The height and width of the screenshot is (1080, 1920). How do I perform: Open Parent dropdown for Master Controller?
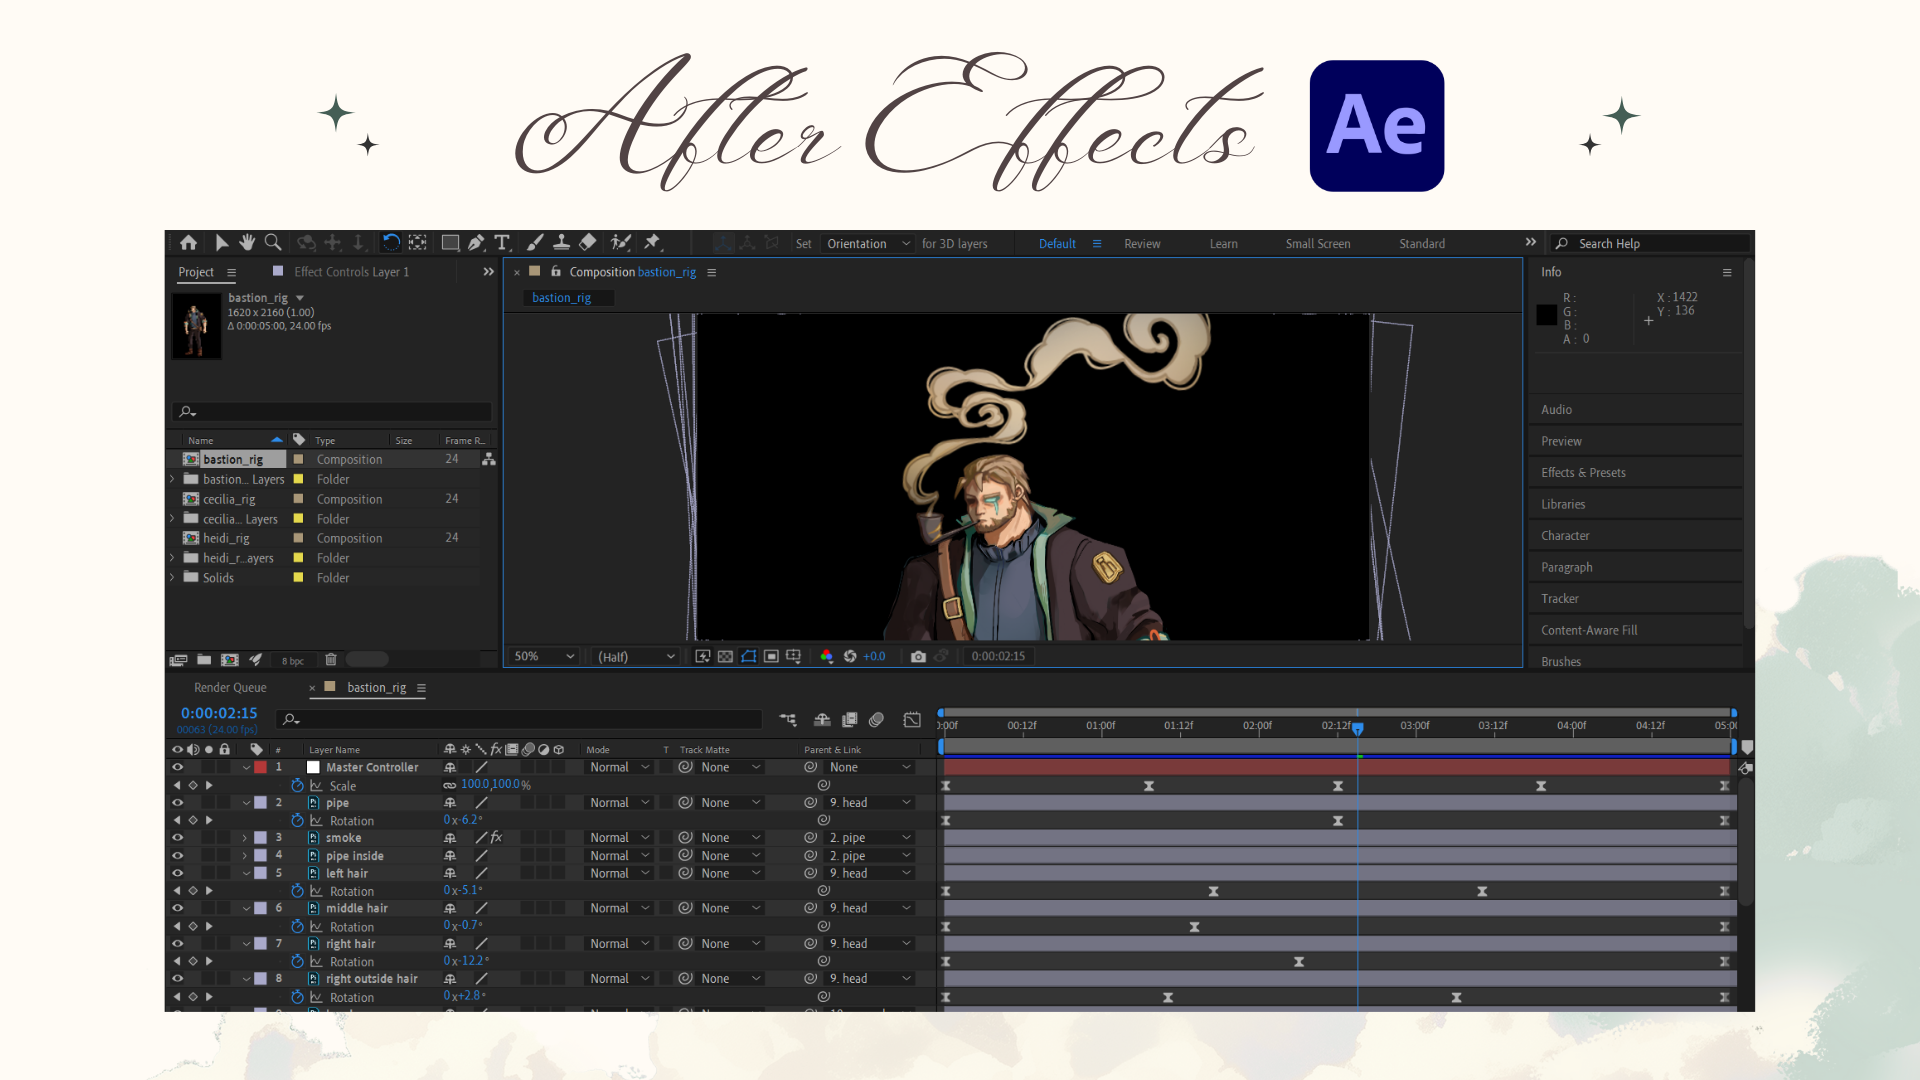point(870,768)
